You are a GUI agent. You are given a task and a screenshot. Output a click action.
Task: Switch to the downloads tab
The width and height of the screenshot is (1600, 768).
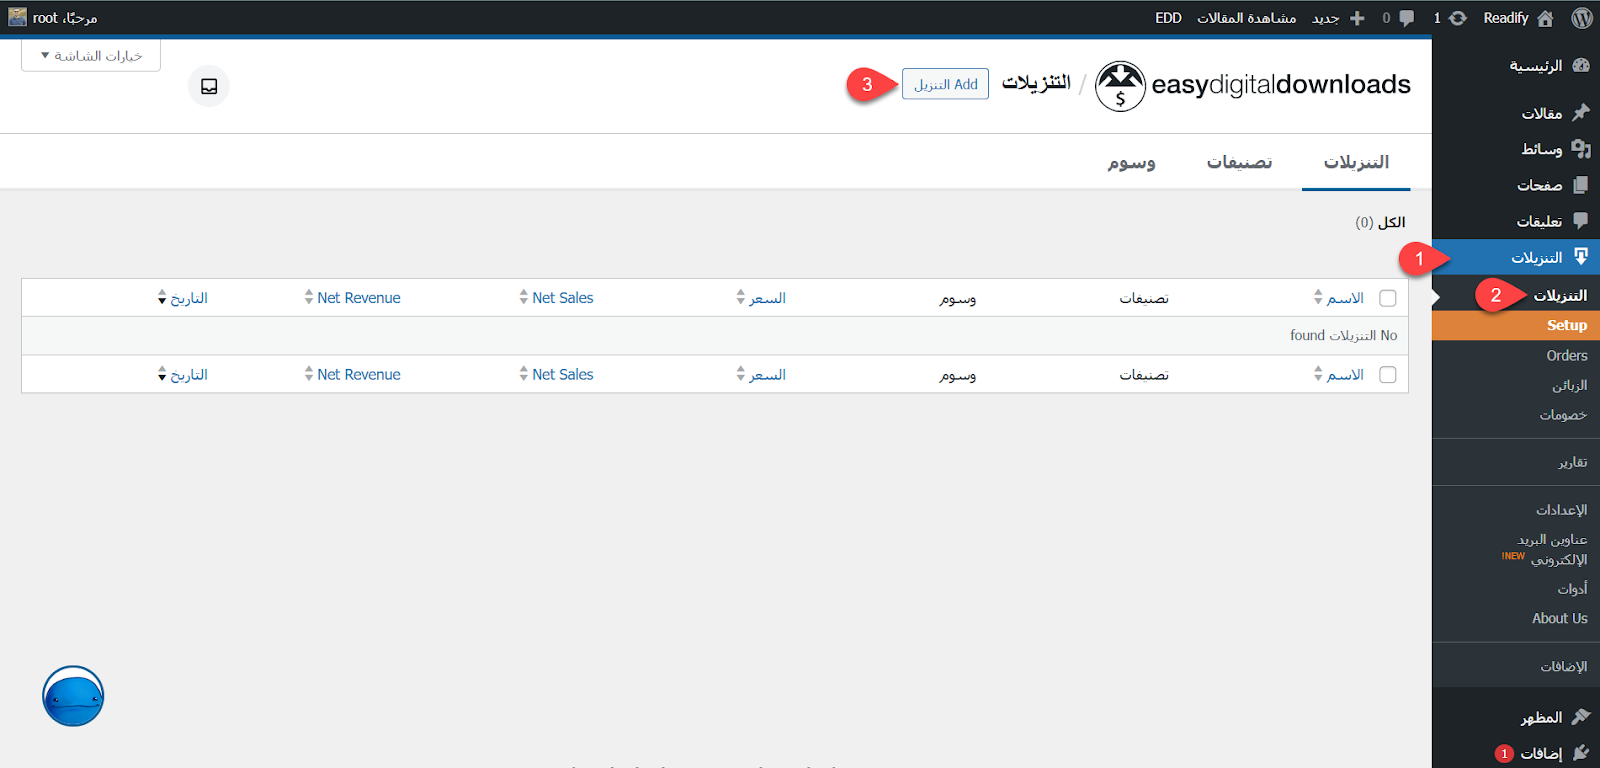[1356, 162]
